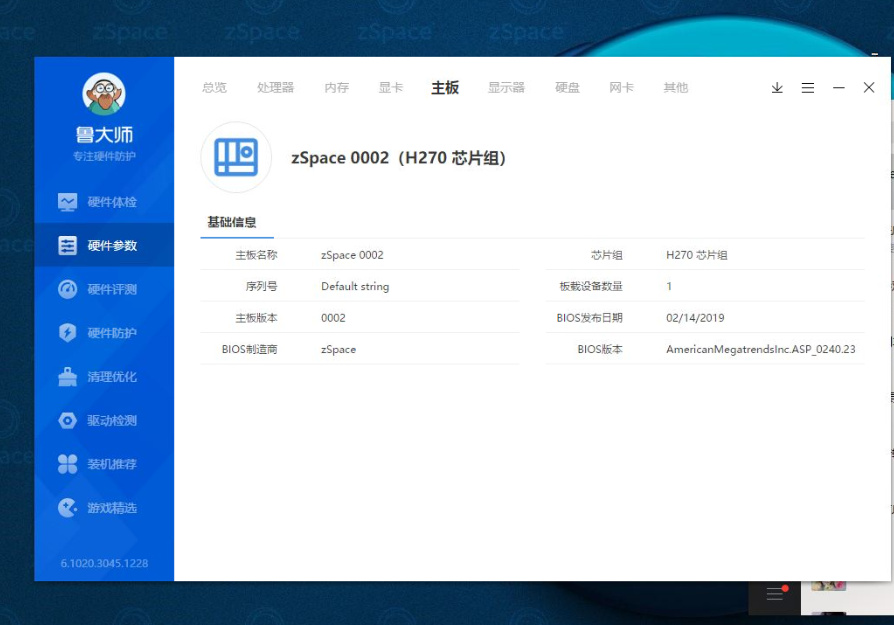Click the 鲁大师 app name text
Screen dimensions: 894x625
[x=104, y=135]
